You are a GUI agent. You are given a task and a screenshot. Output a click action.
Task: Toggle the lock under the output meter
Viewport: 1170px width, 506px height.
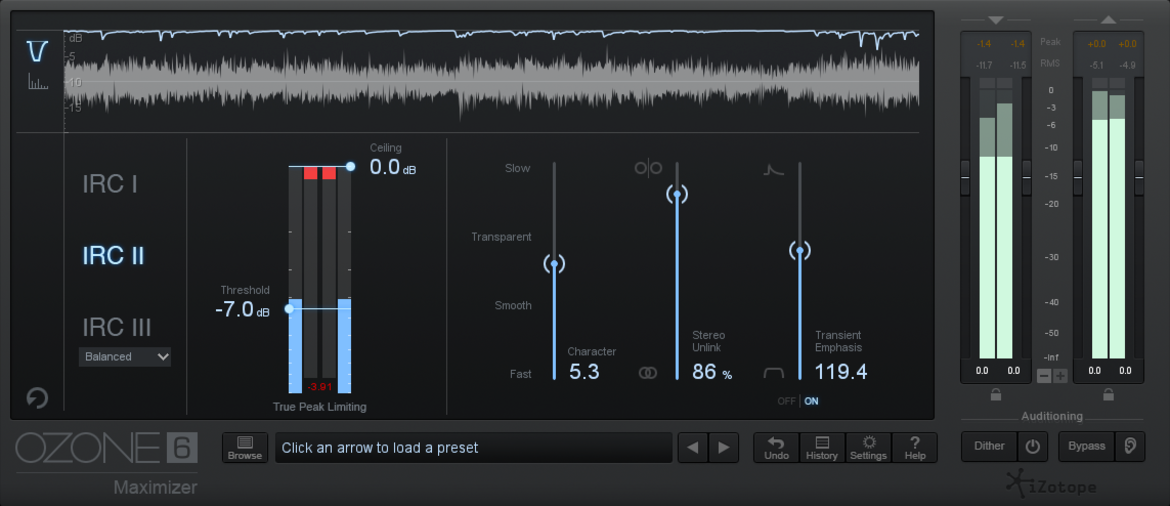tap(1108, 395)
